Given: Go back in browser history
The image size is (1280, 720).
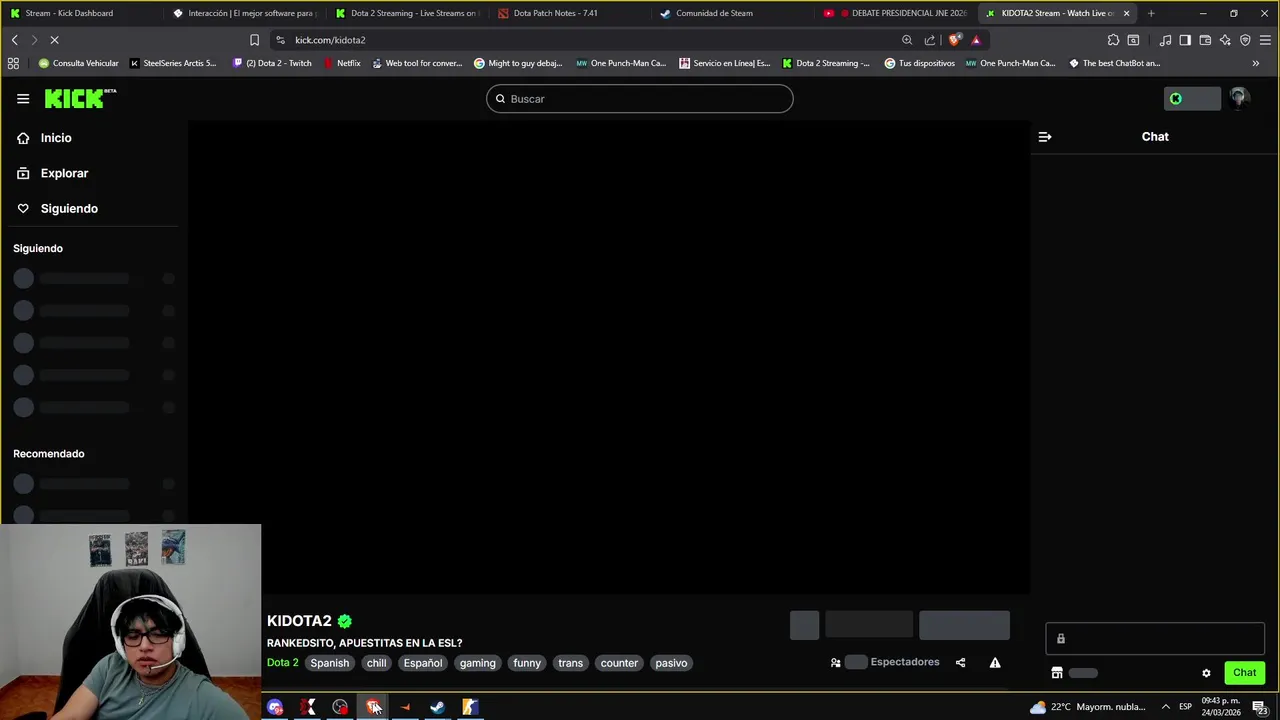Looking at the screenshot, I should [14, 40].
